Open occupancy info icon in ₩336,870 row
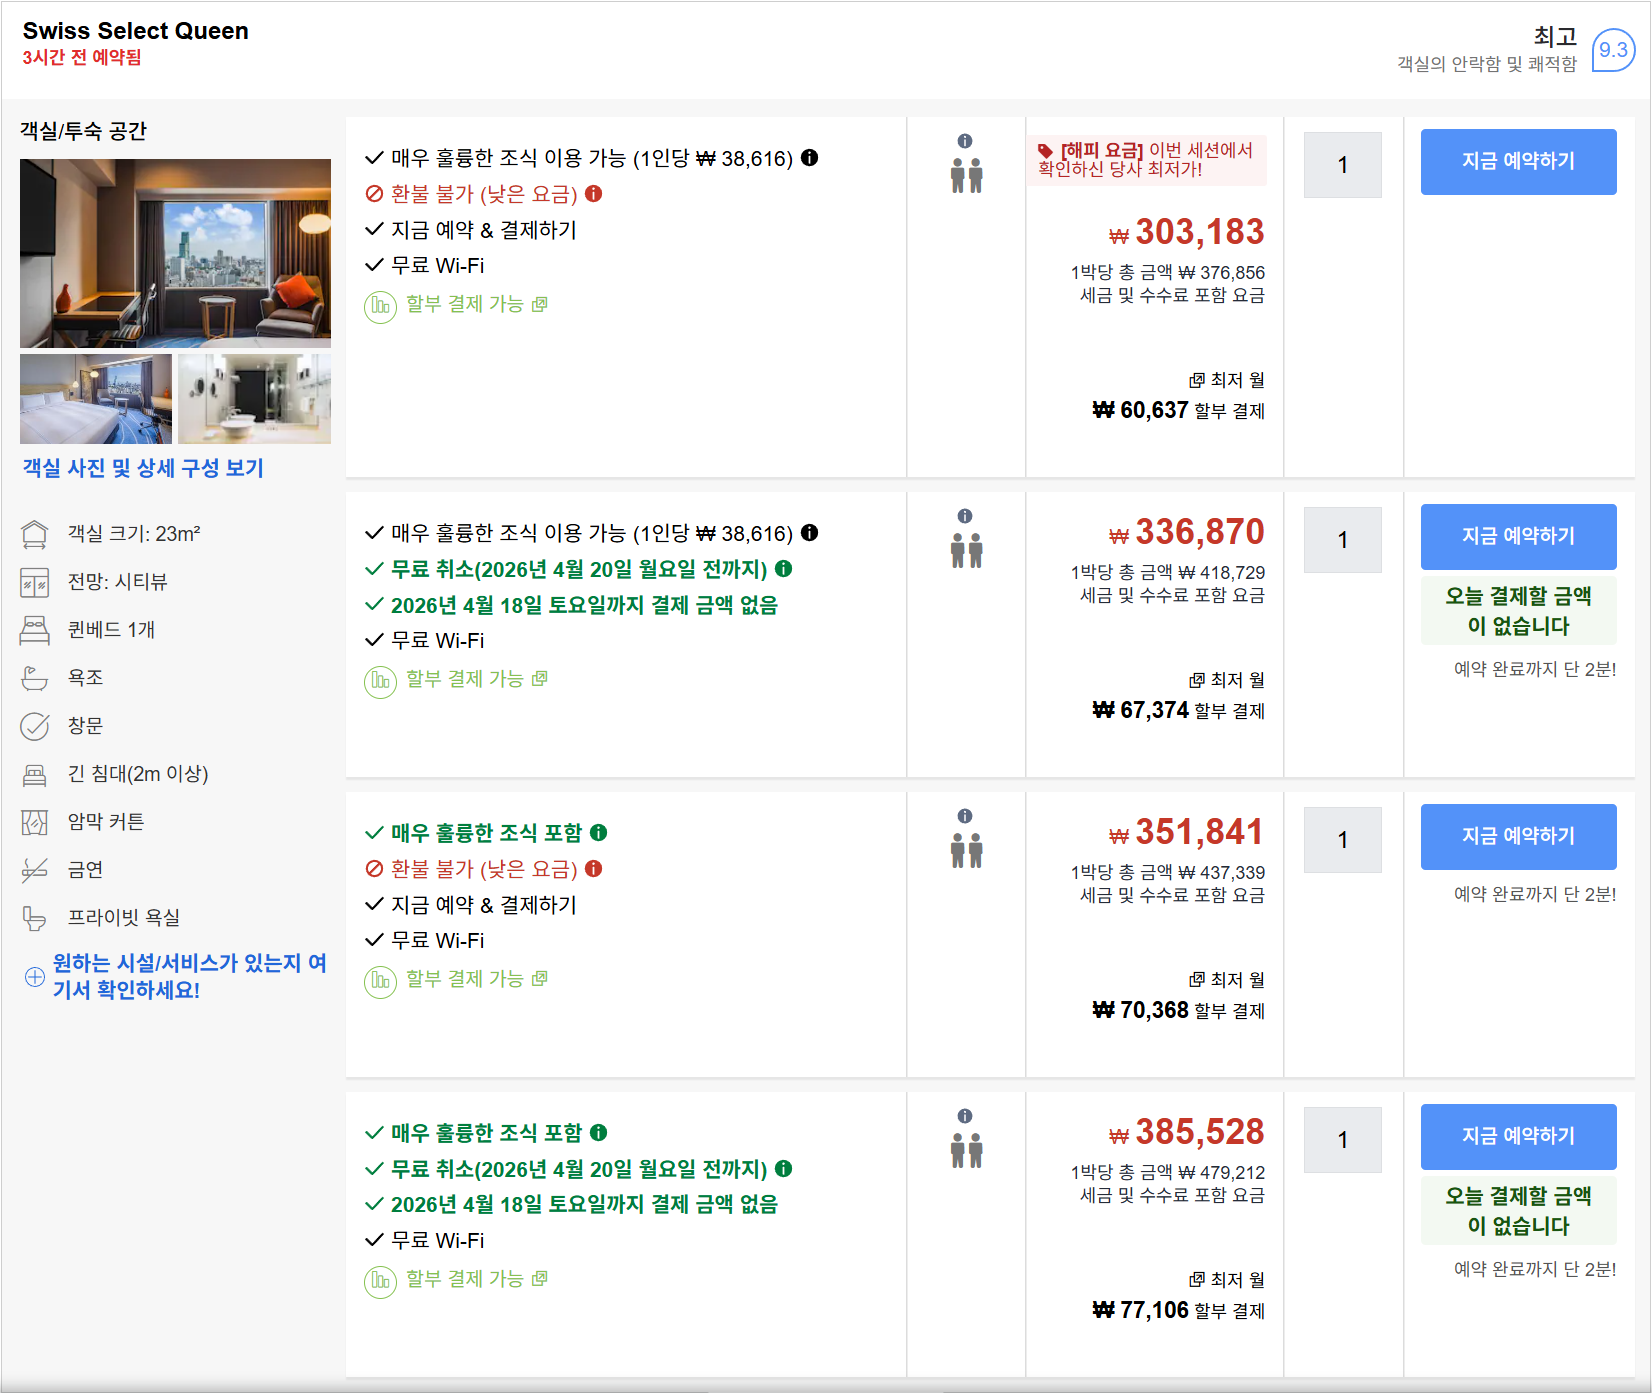Image resolution: width=1652 pixels, height=1394 pixels. 965,516
